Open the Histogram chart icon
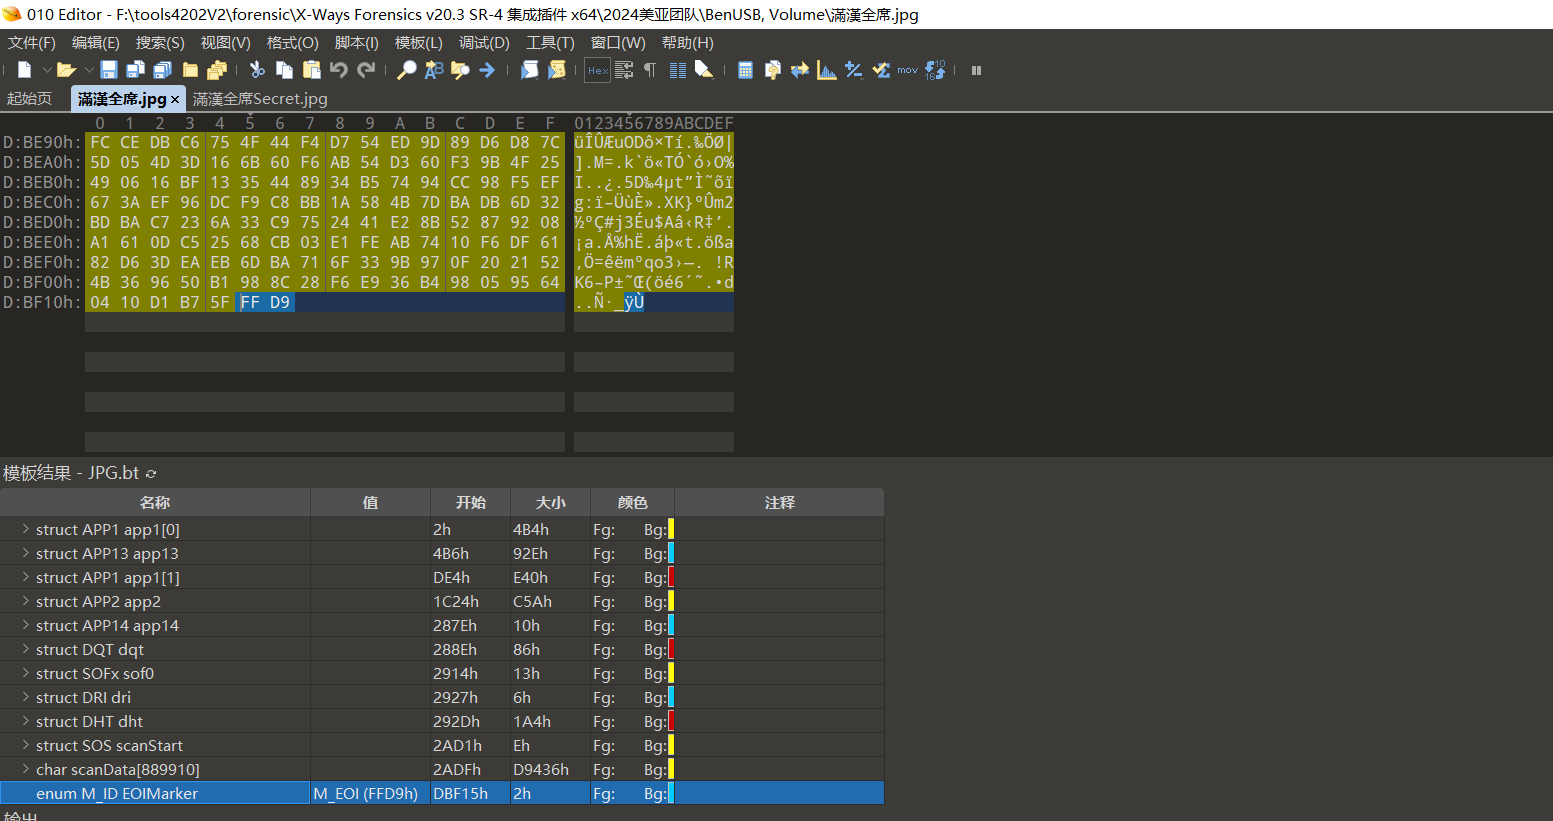The height and width of the screenshot is (821, 1553). (826, 70)
